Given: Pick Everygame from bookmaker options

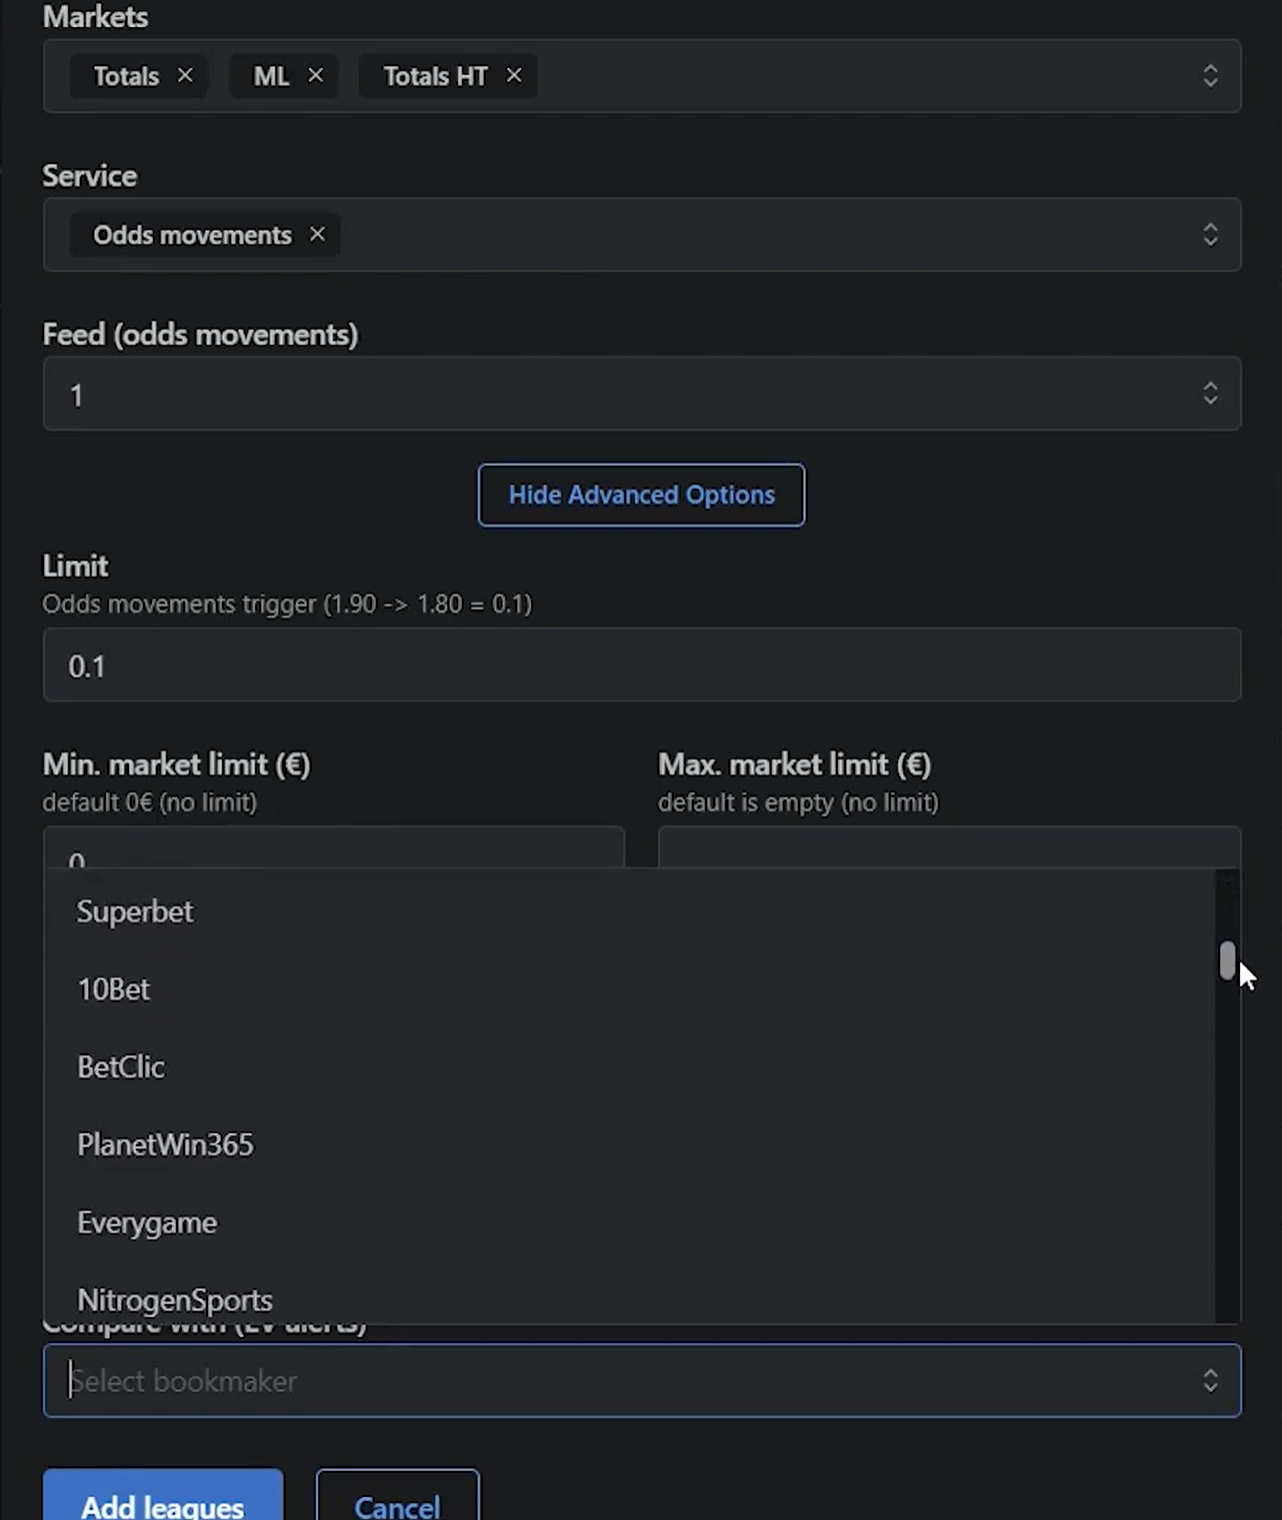Looking at the screenshot, I should (629, 1223).
